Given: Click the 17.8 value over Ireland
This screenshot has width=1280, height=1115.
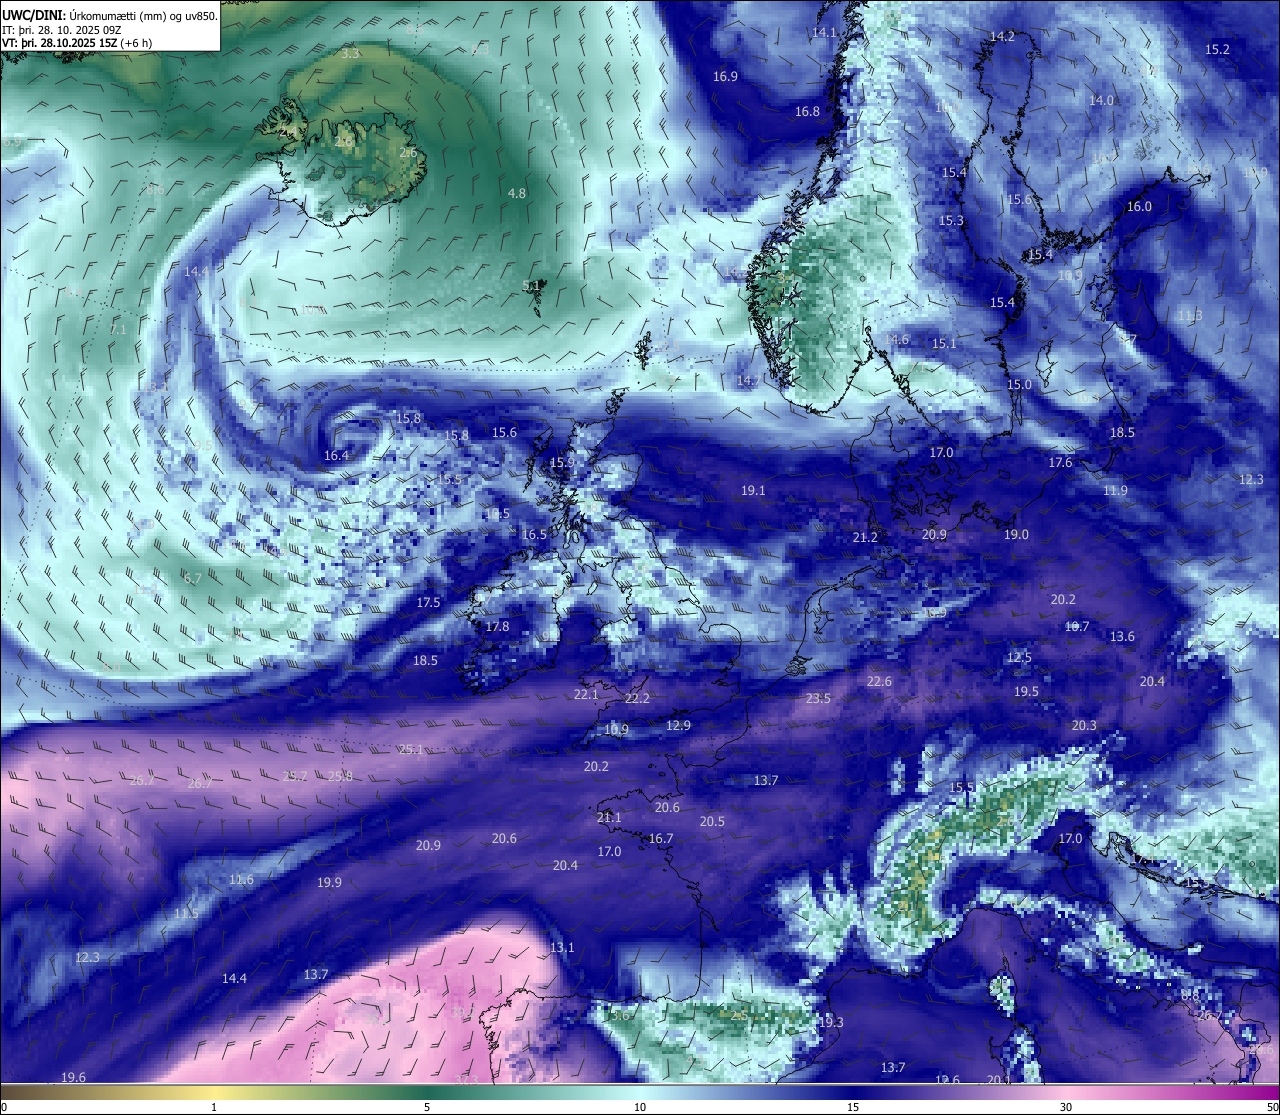Looking at the screenshot, I should coord(497,627).
